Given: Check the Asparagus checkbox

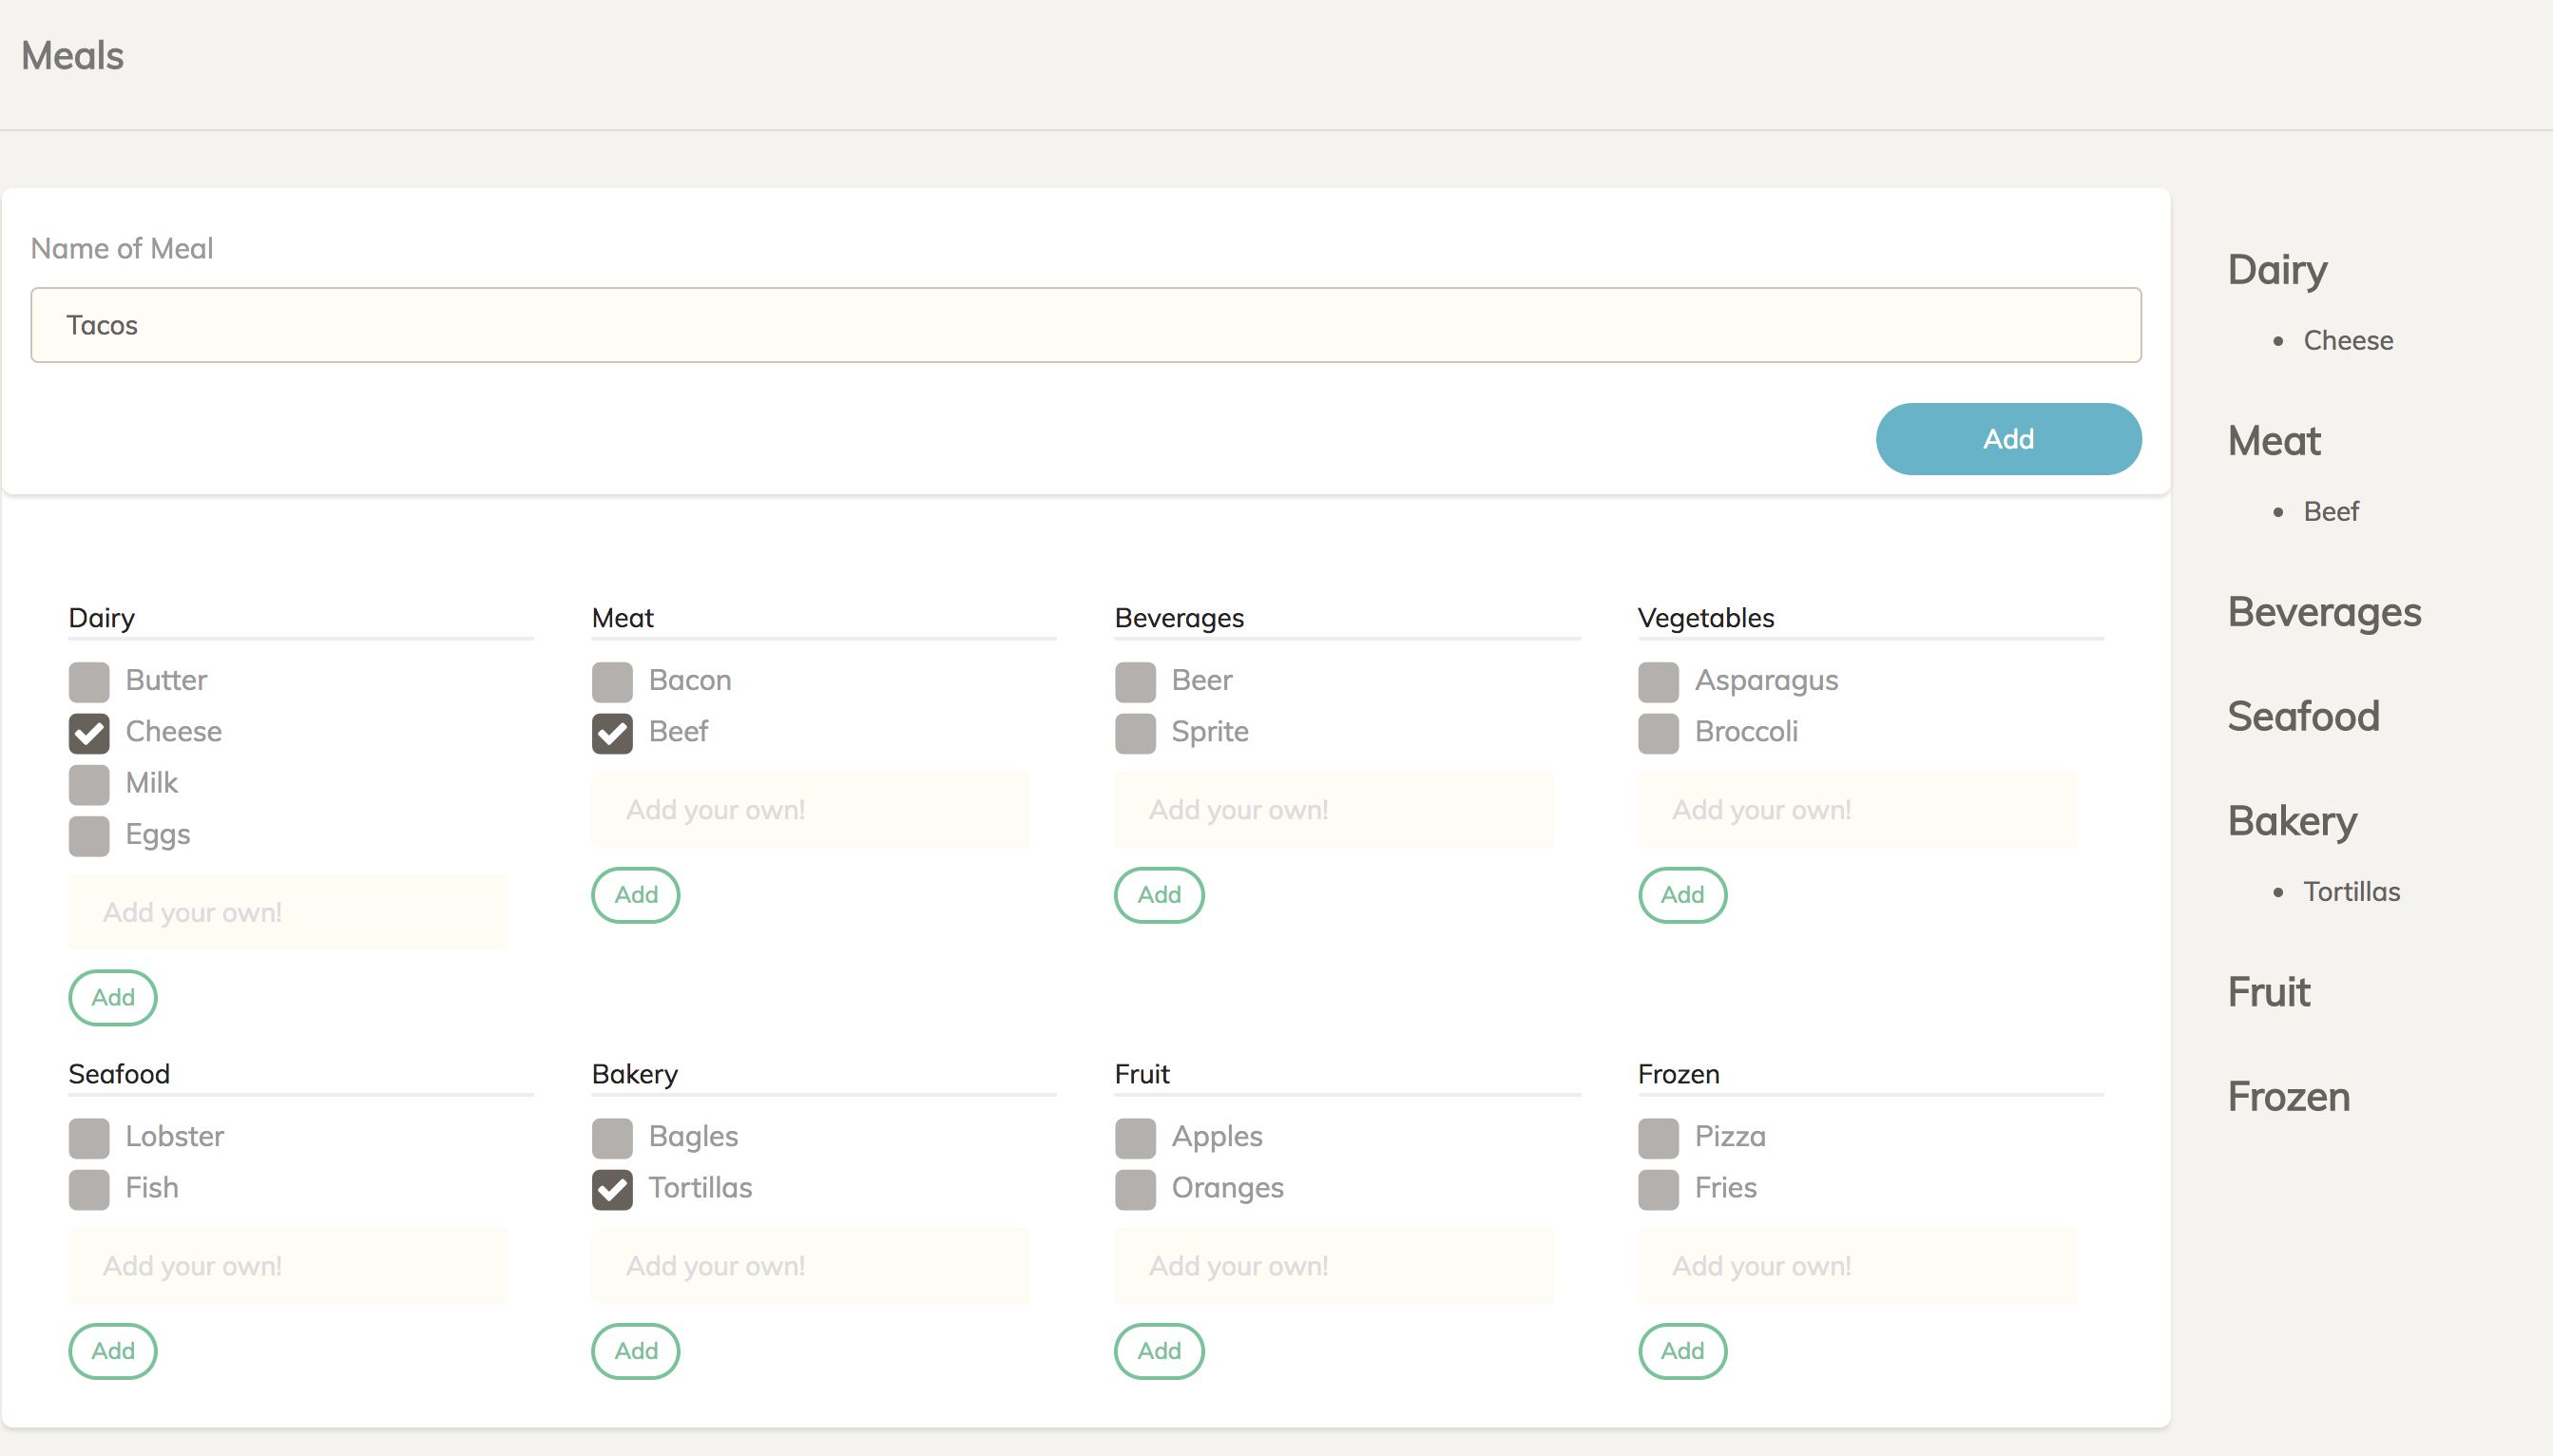Looking at the screenshot, I should pos(1658,682).
